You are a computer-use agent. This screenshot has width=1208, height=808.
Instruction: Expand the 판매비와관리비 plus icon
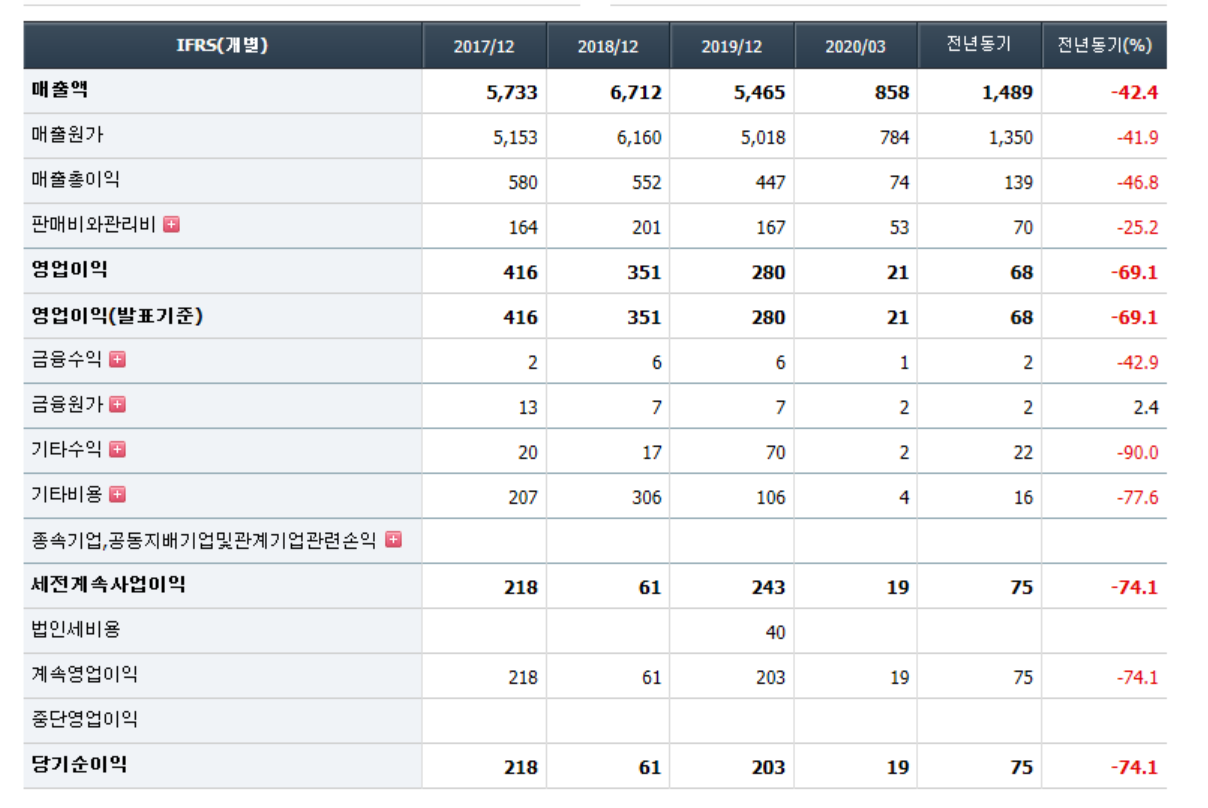(x=171, y=225)
